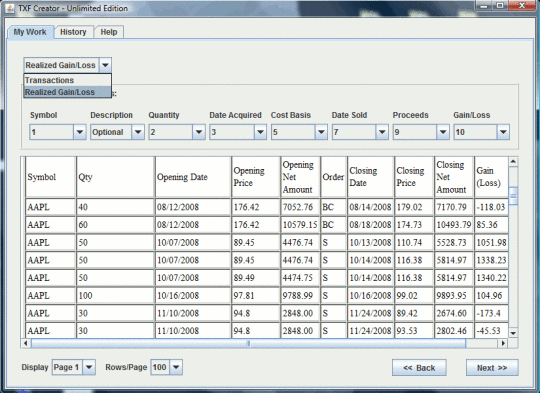Switch to the My Work tab
540x393 pixels.
(x=30, y=32)
